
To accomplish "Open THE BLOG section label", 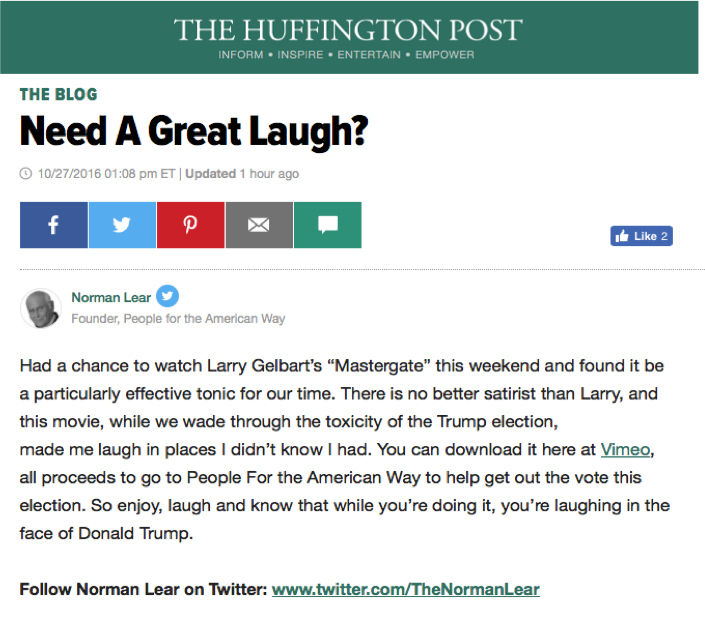I will click(58, 94).
